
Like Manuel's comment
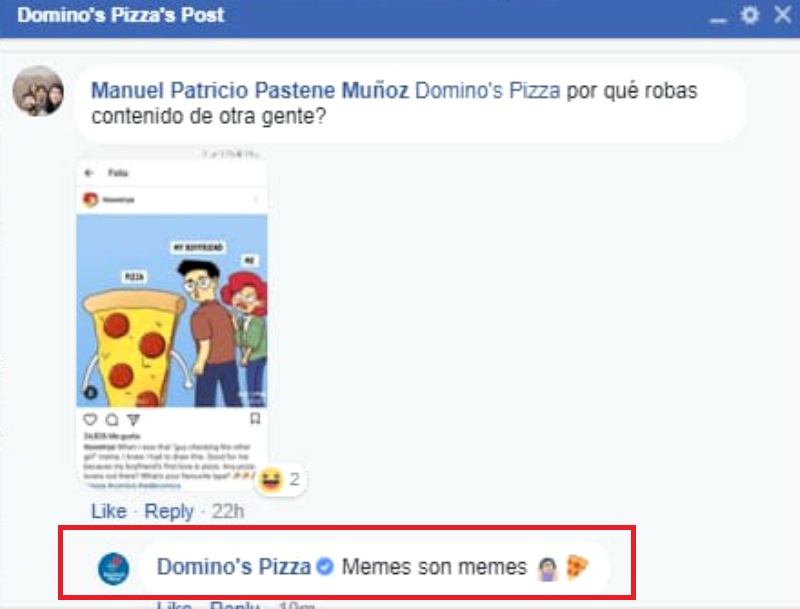pyautogui.click(x=109, y=511)
